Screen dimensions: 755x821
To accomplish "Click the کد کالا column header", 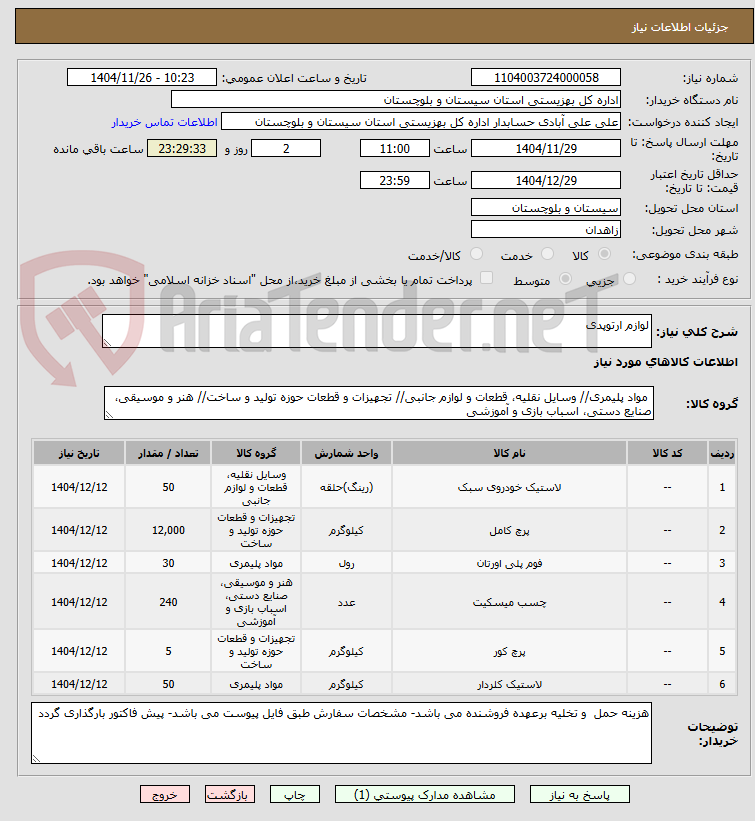I will pos(667,453).
